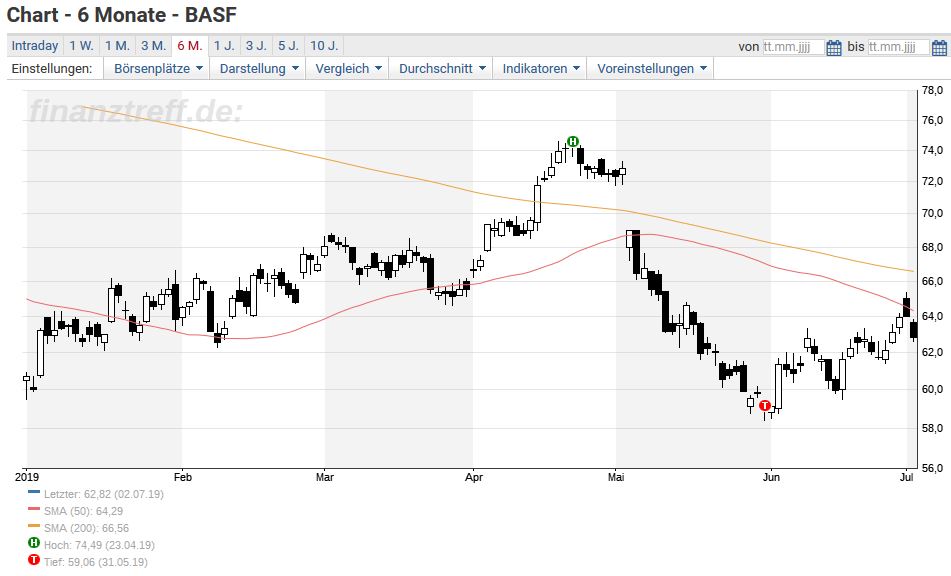Click 'SMA (50): 64,29' legend text
951x576 pixels.
coord(83,511)
